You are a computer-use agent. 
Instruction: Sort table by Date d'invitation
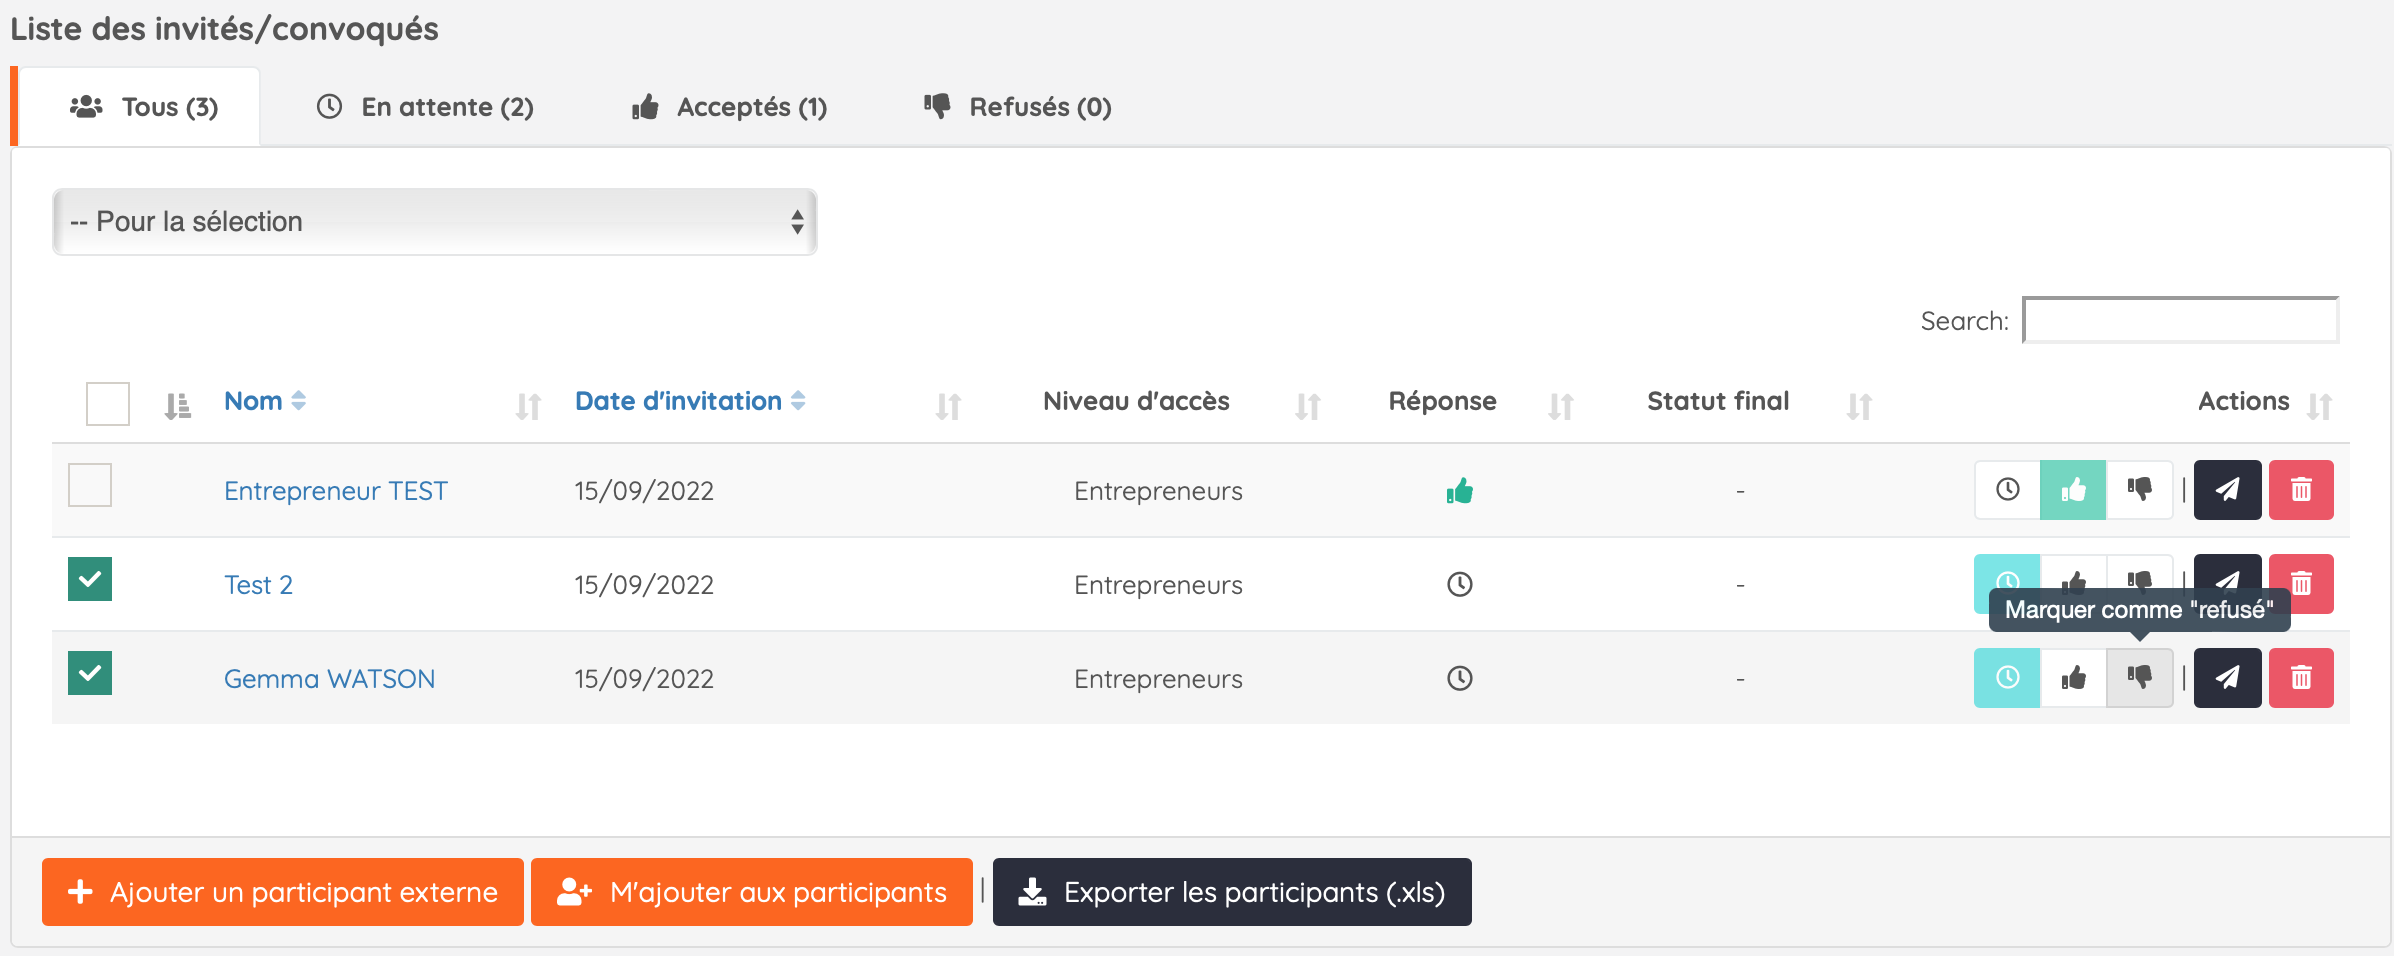[x=690, y=401]
